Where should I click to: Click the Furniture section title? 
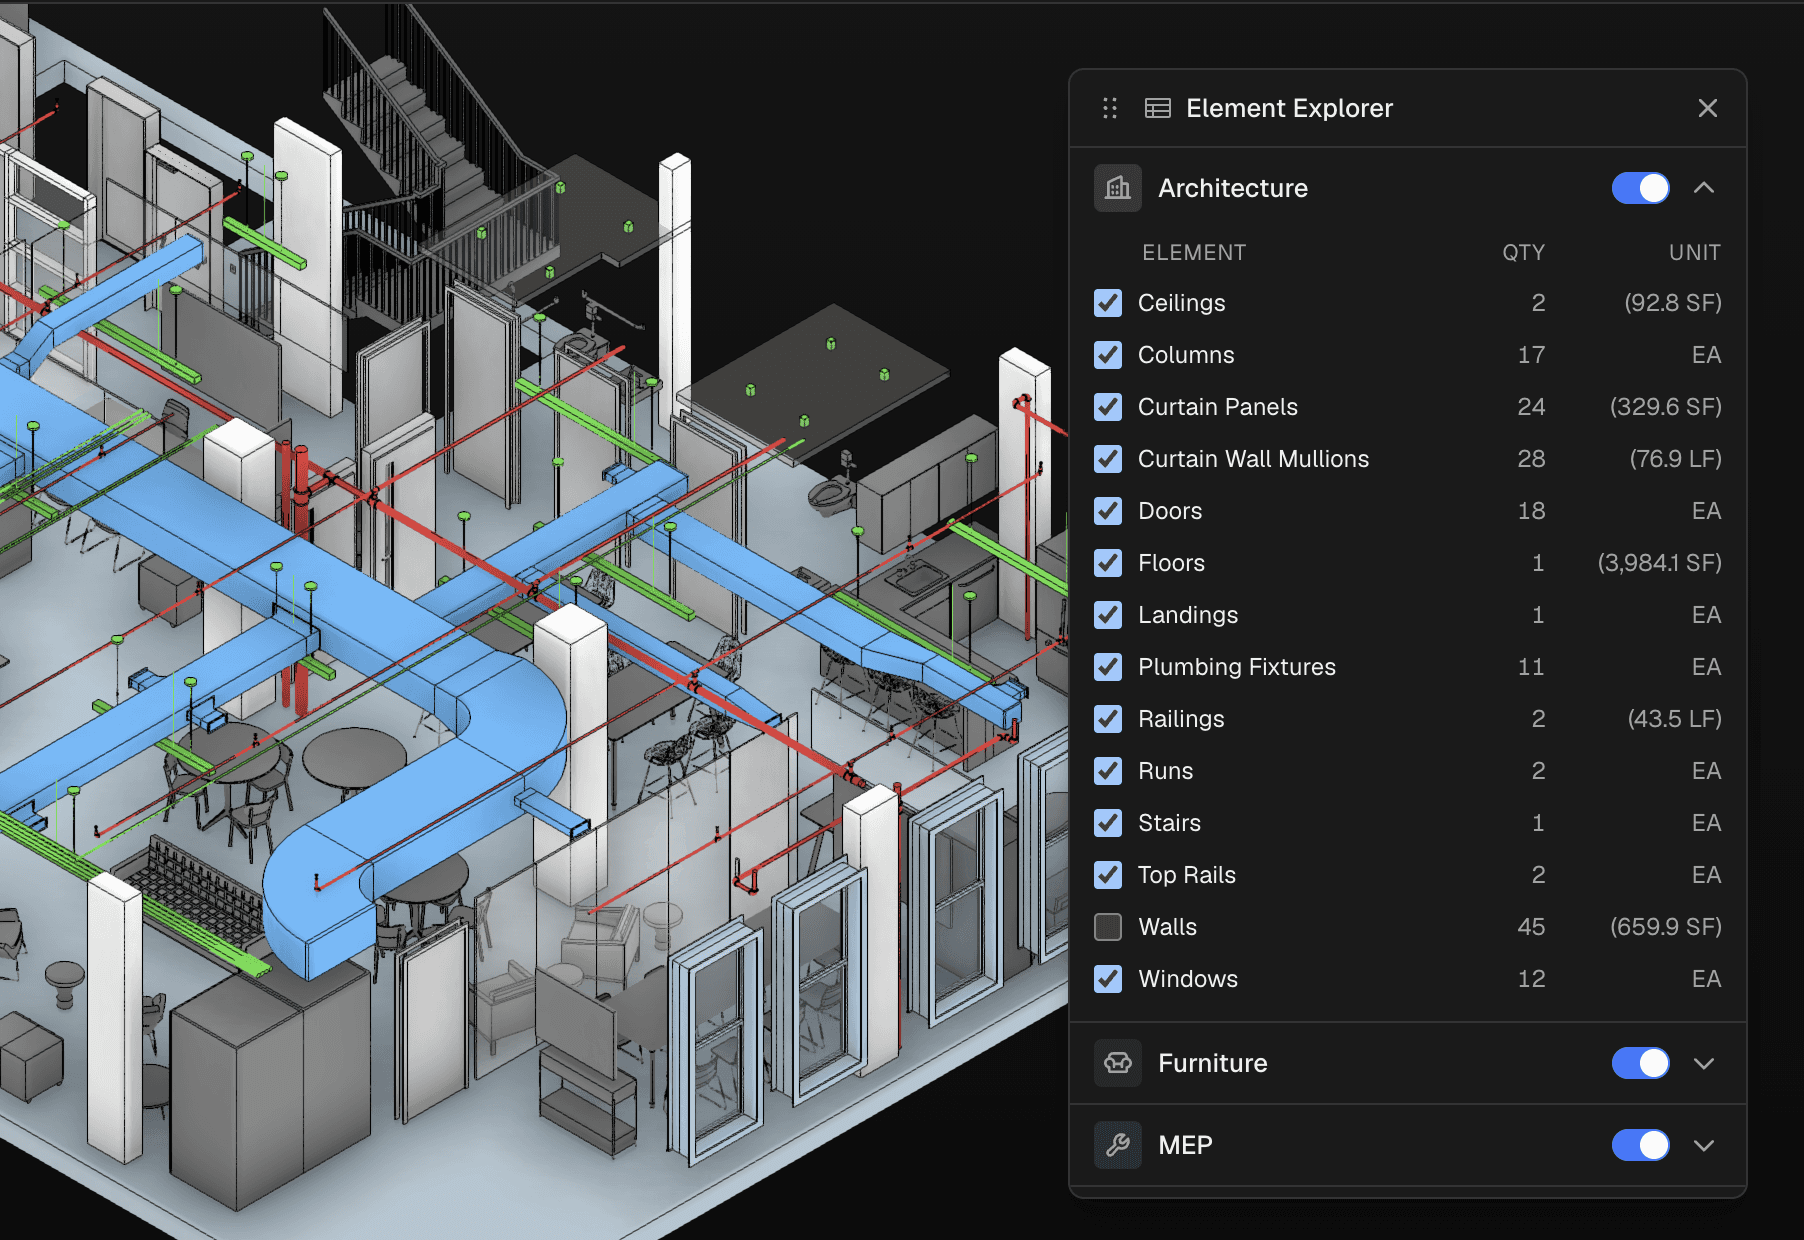[x=1212, y=1063]
